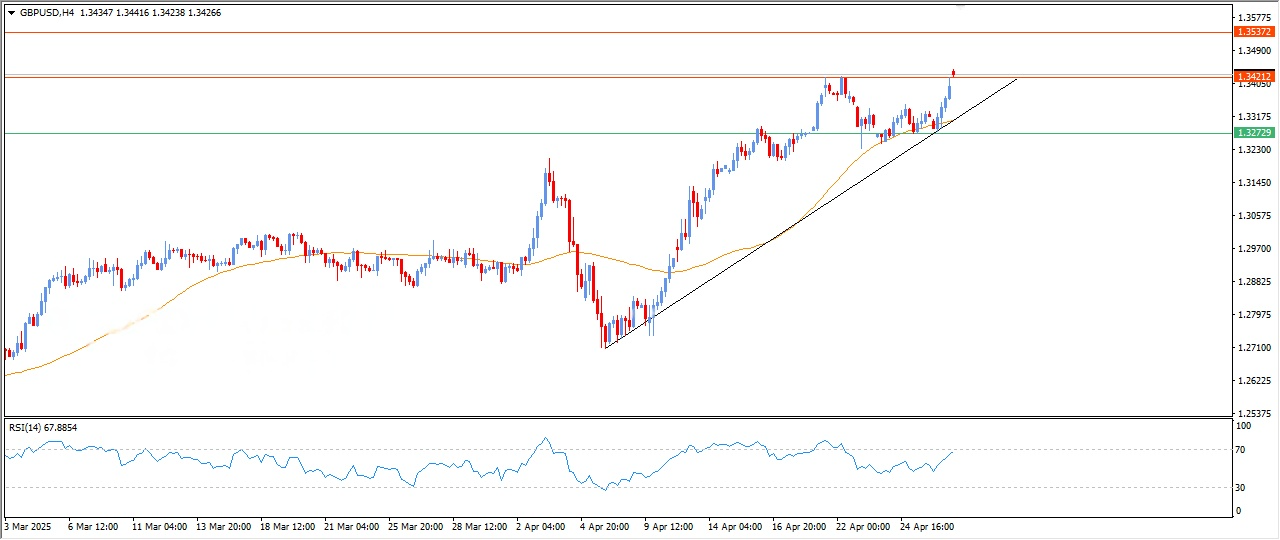Click the 1.25375 value on price scale
This screenshot has height=540, width=1280.
[x=1254, y=413]
